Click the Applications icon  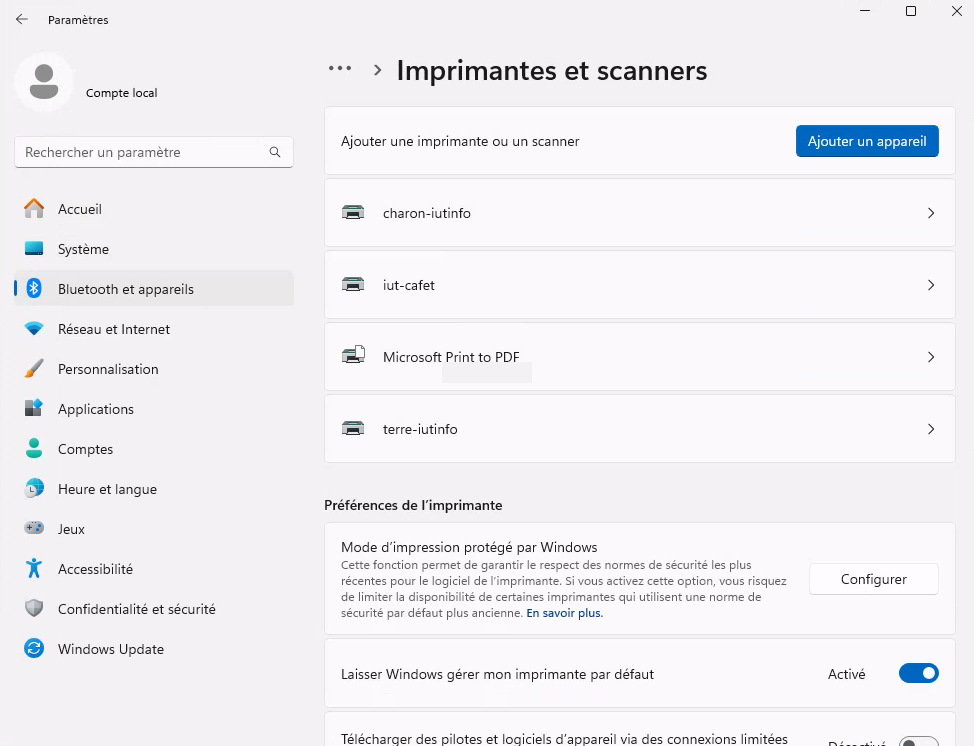(x=34, y=408)
